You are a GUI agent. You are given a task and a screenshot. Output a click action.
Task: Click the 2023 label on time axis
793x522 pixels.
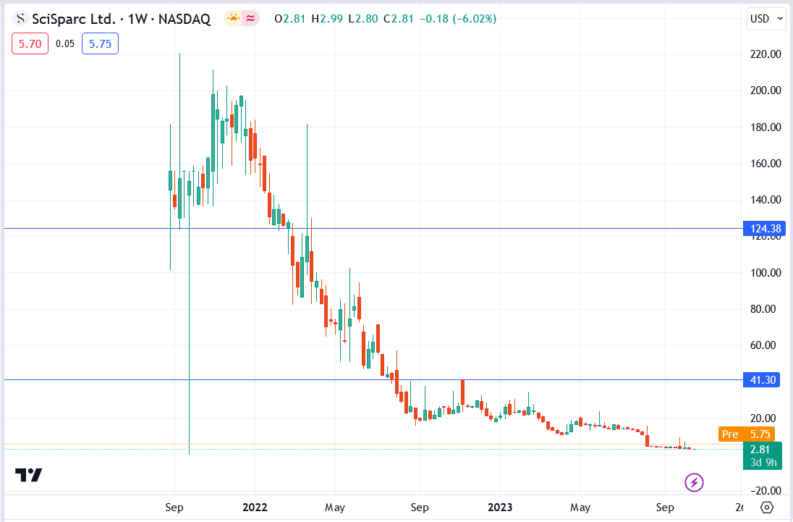click(x=501, y=507)
